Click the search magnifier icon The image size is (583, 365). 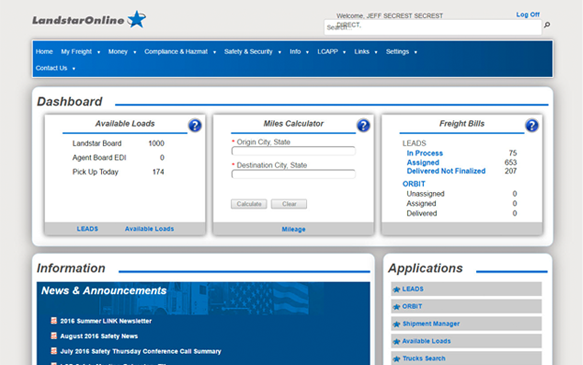tap(547, 25)
